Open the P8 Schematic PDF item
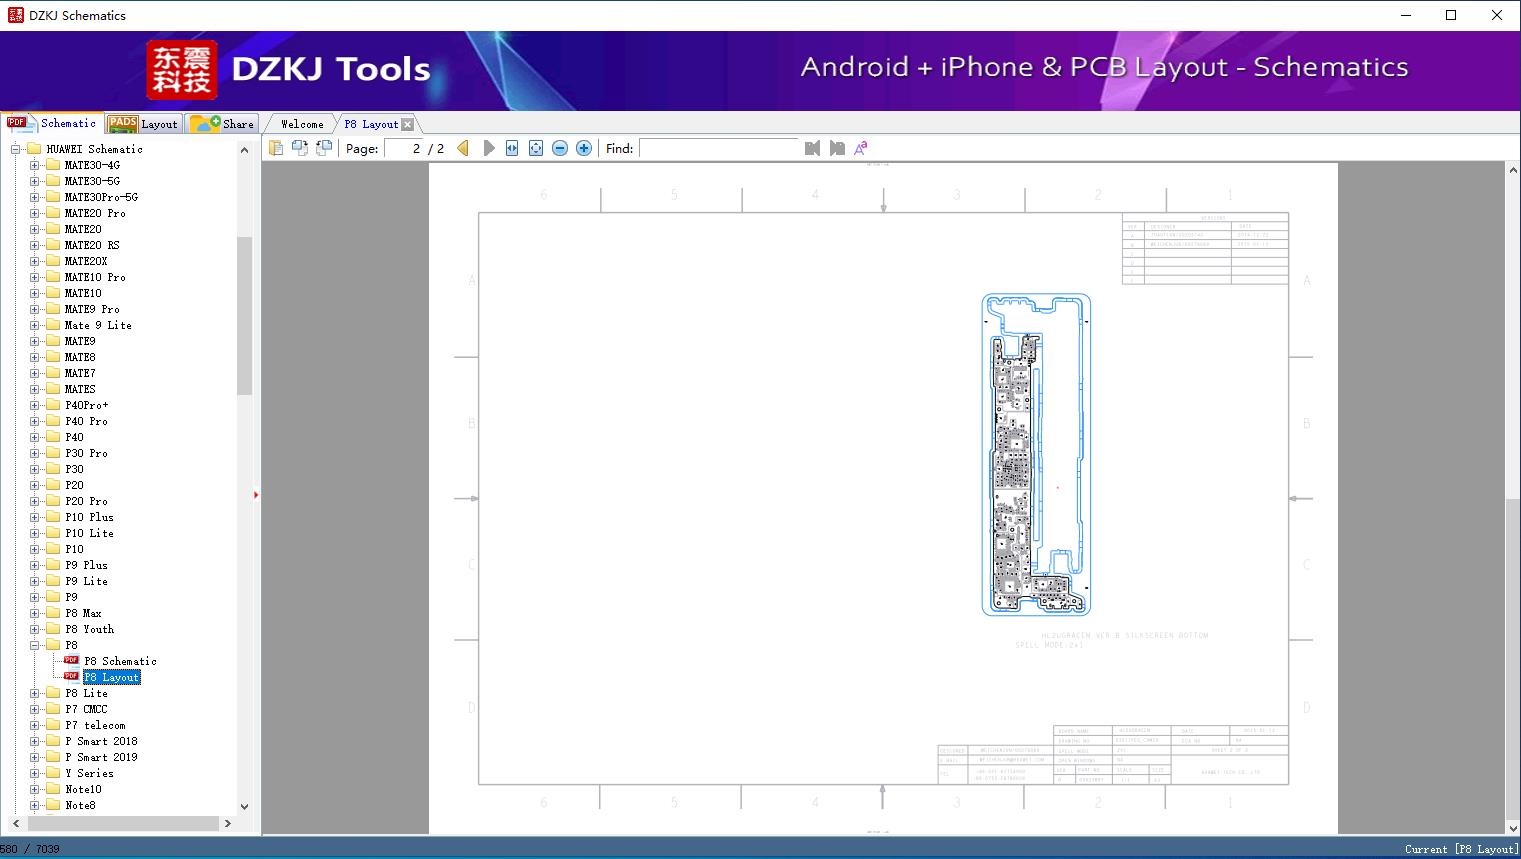Viewport: 1521px width, 859px height. (x=120, y=661)
